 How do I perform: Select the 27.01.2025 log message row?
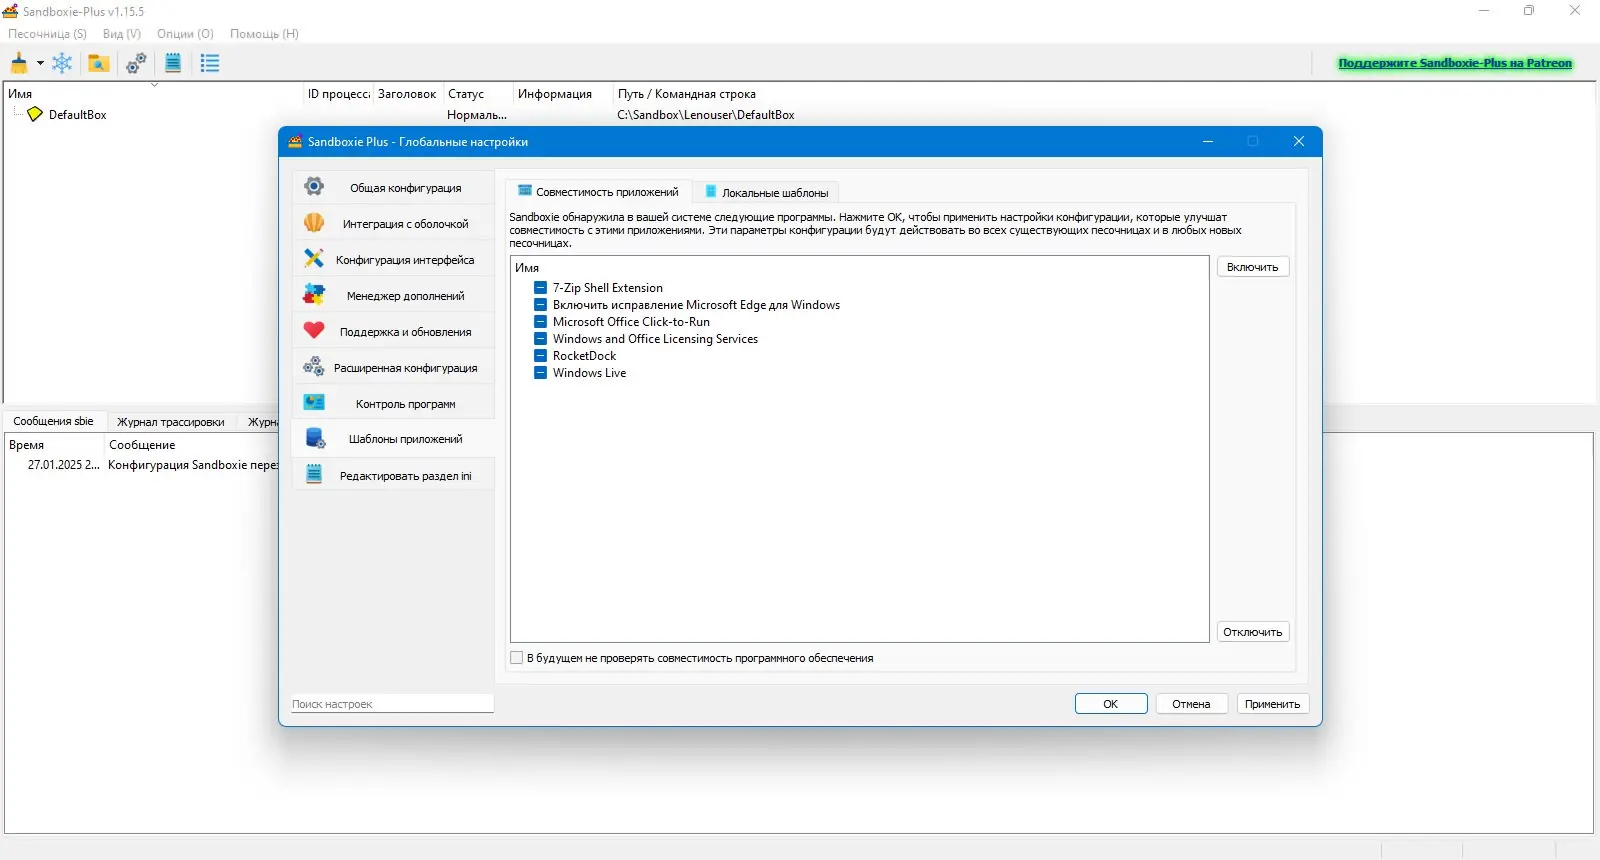(142, 465)
